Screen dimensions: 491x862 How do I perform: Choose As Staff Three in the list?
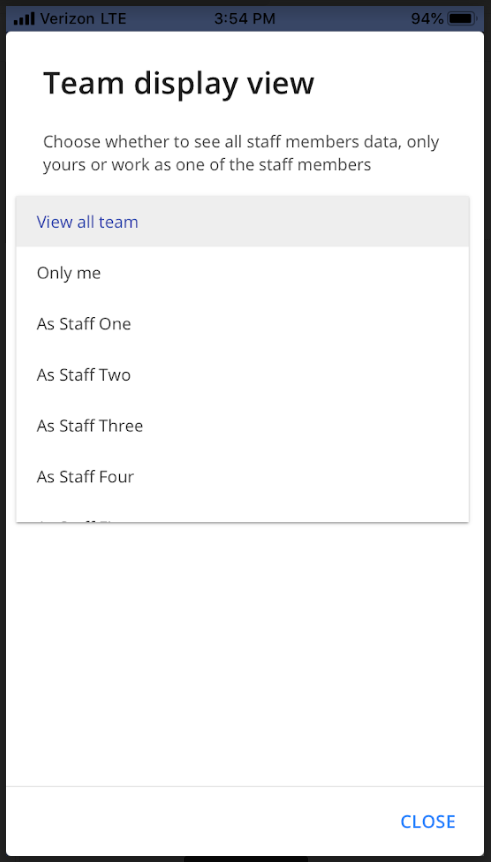(242, 426)
